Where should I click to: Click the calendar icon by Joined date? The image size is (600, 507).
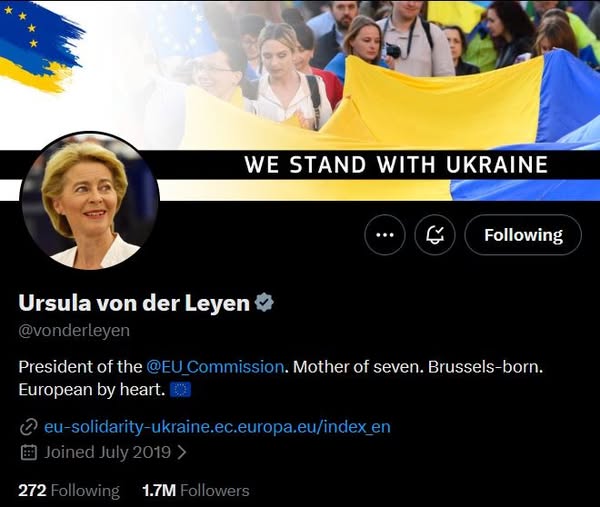coord(28,452)
